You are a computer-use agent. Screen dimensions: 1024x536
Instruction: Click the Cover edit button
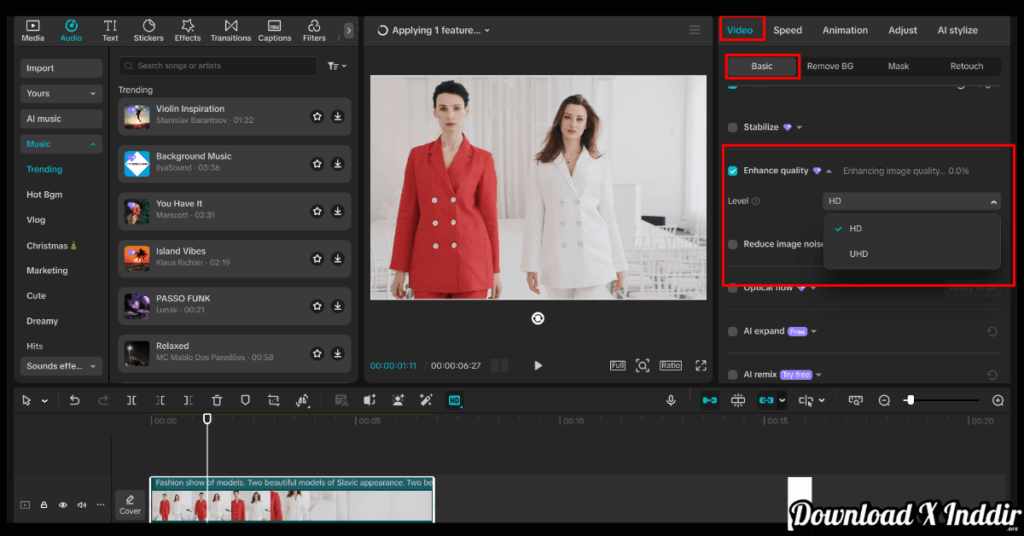(130, 505)
